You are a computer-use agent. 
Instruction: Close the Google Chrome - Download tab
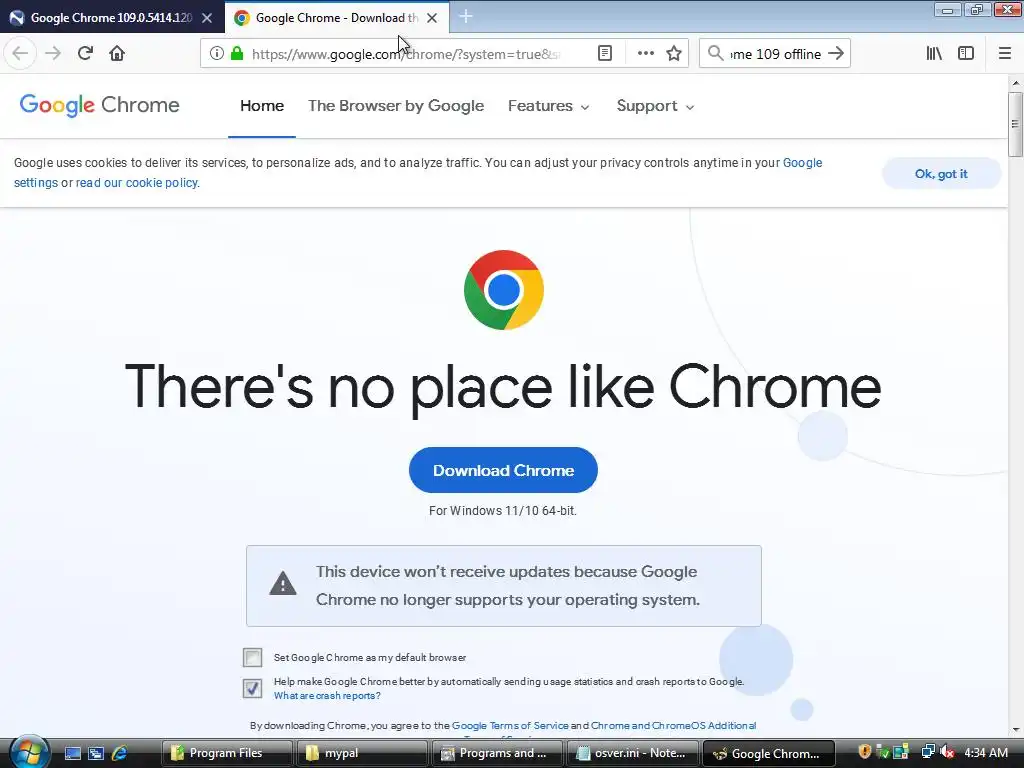[432, 18]
